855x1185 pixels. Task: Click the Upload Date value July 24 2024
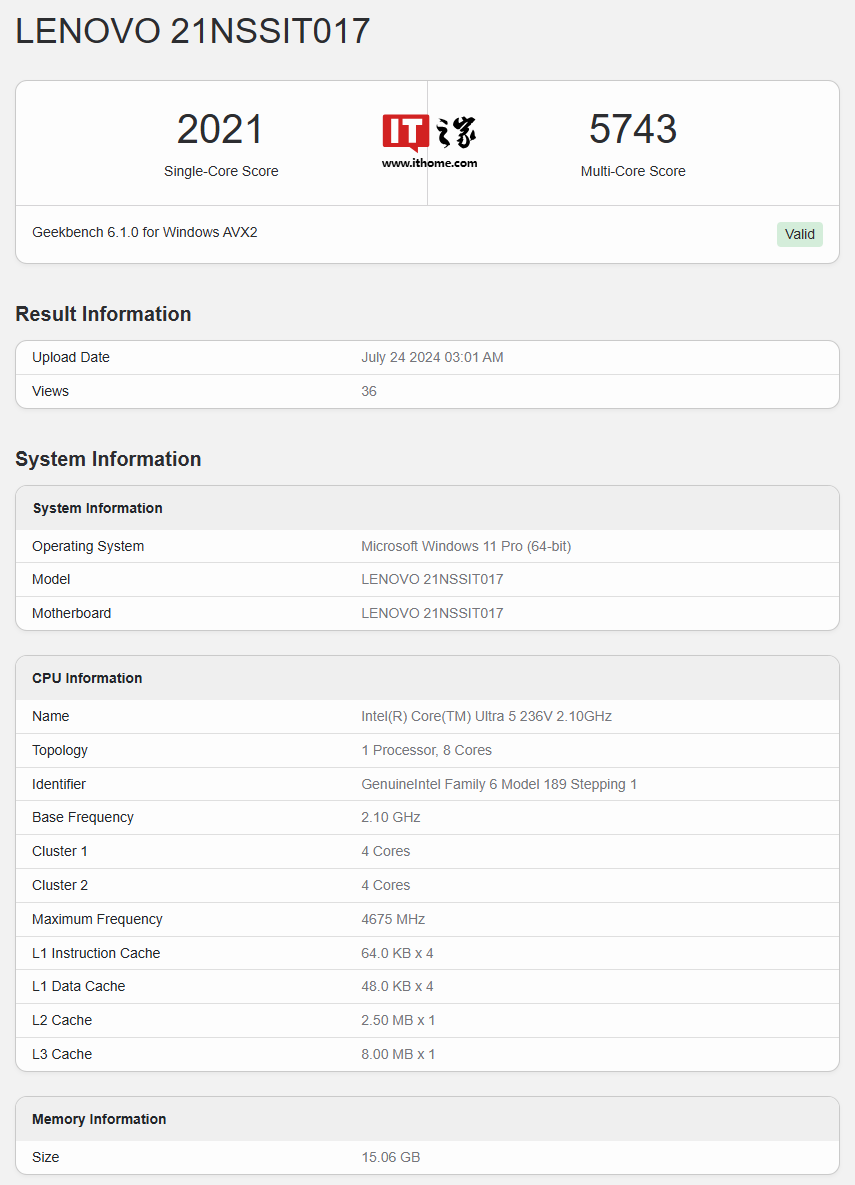pyautogui.click(x=432, y=357)
